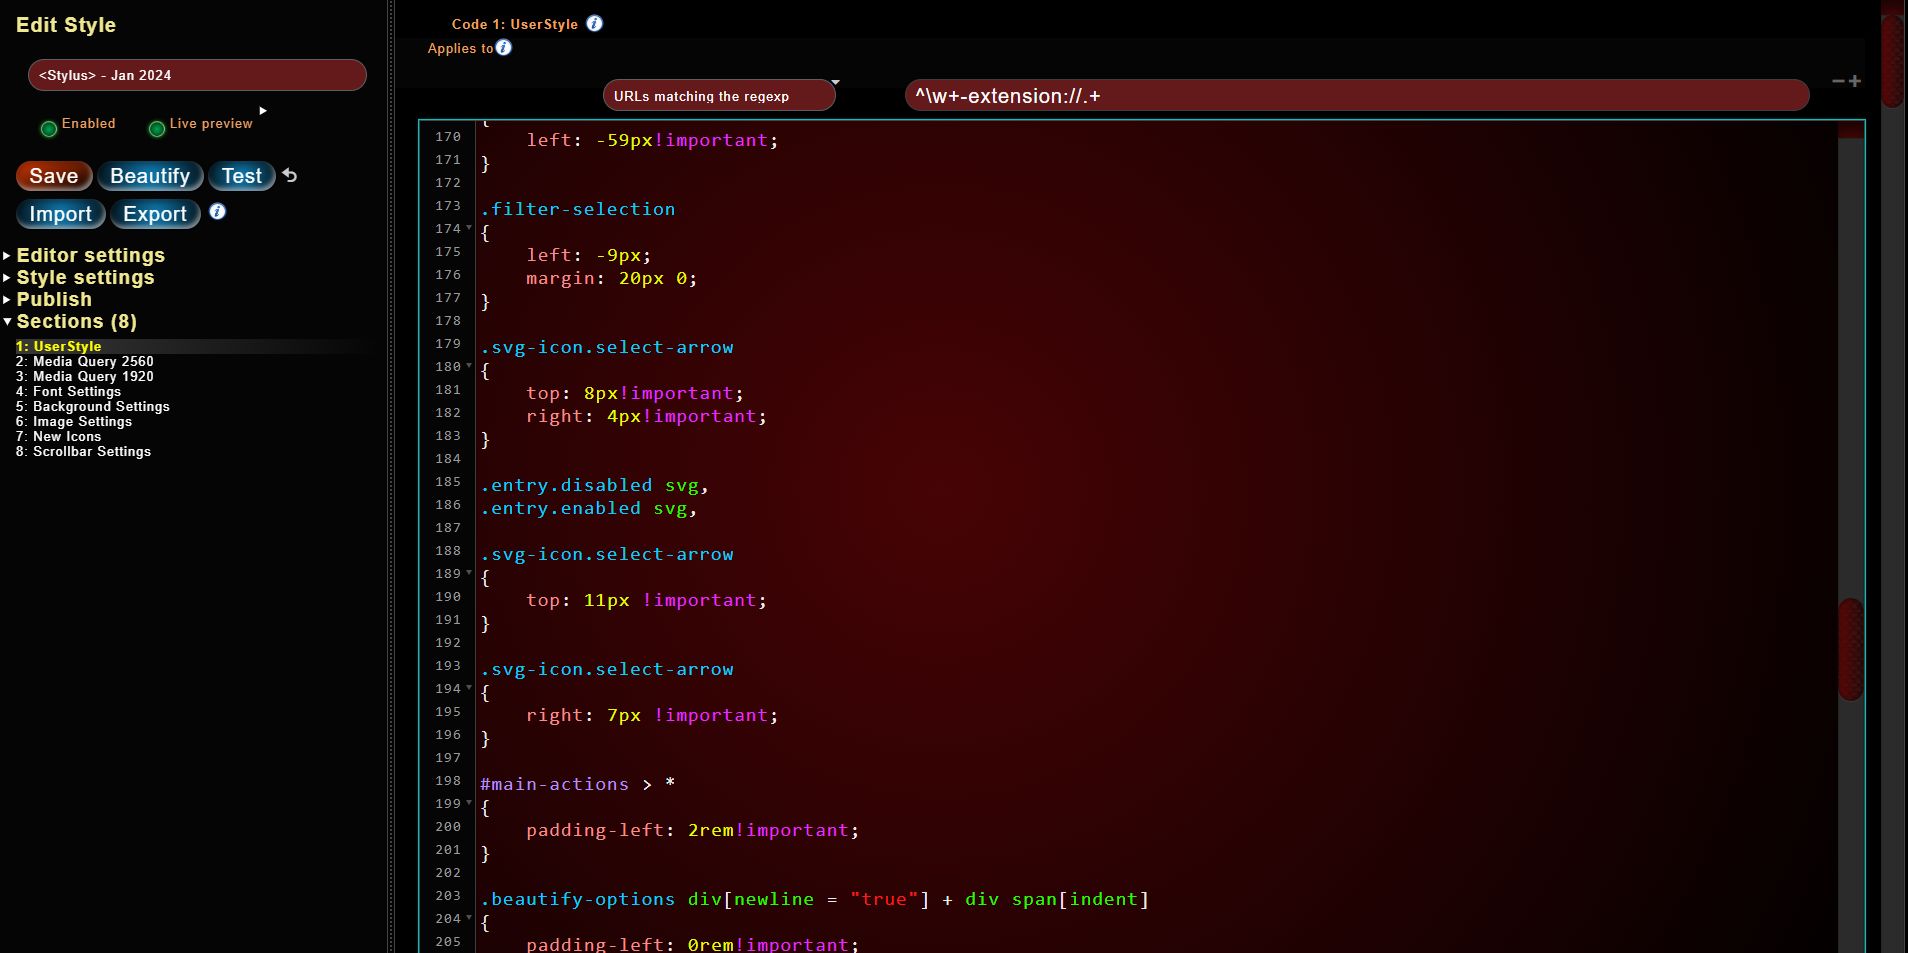Jump to section 7: New Icons
1908x953 pixels.
coord(58,436)
